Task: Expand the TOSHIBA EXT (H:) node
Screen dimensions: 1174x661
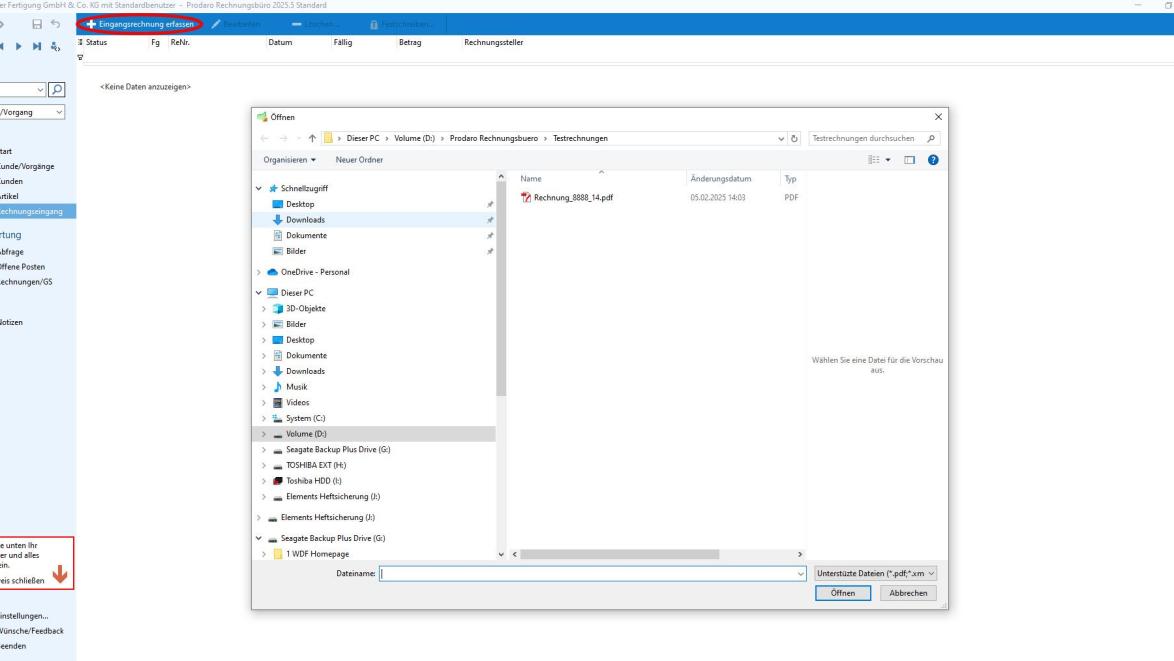Action: click(264, 466)
